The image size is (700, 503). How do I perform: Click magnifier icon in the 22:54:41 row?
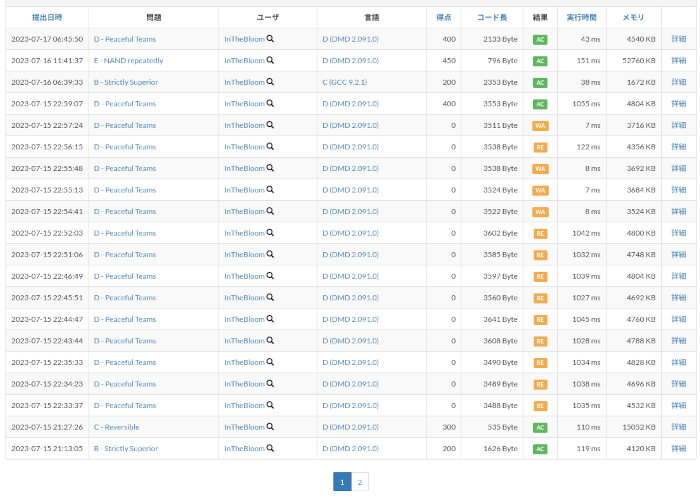270,211
